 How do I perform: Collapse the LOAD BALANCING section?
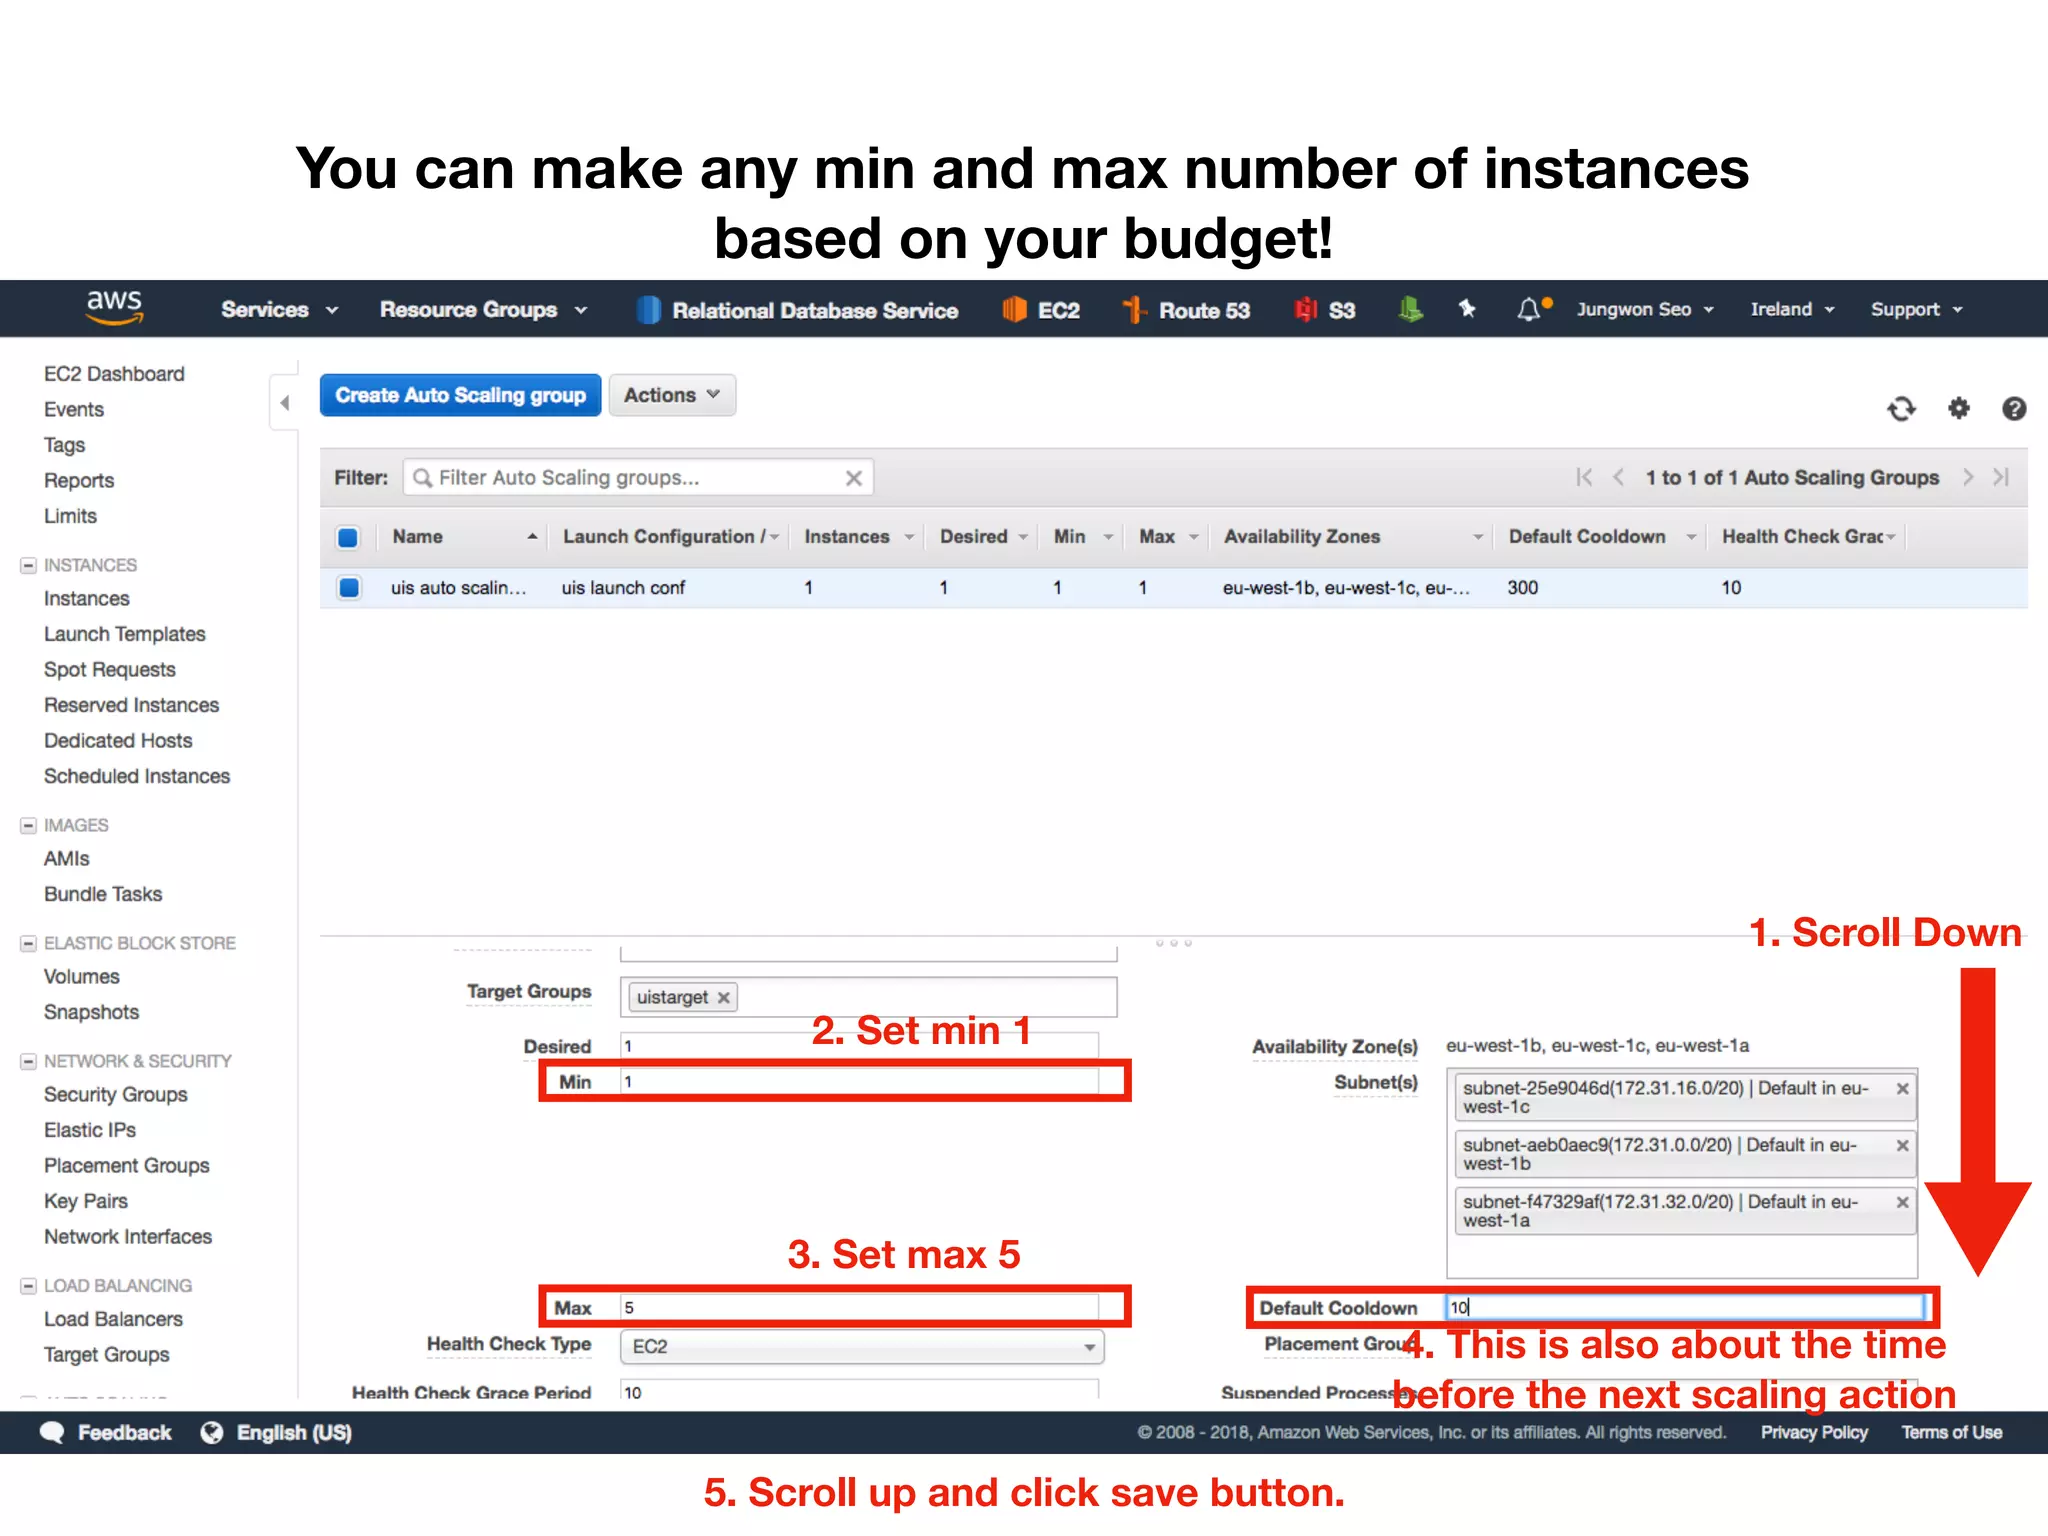click(28, 1287)
